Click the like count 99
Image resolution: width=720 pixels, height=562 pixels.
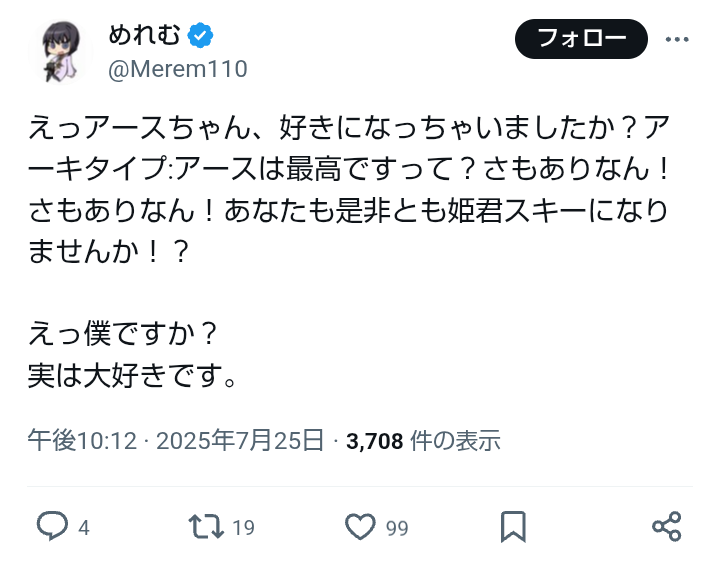coord(397,528)
